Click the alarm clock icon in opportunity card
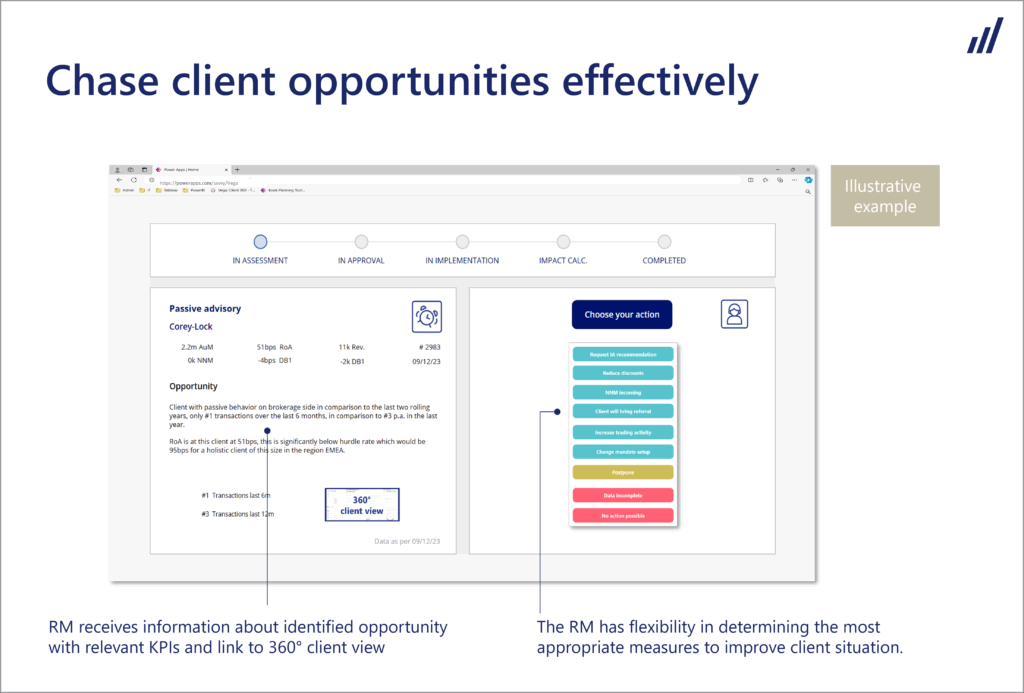This screenshot has width=1024, height=693. point(426,316)
